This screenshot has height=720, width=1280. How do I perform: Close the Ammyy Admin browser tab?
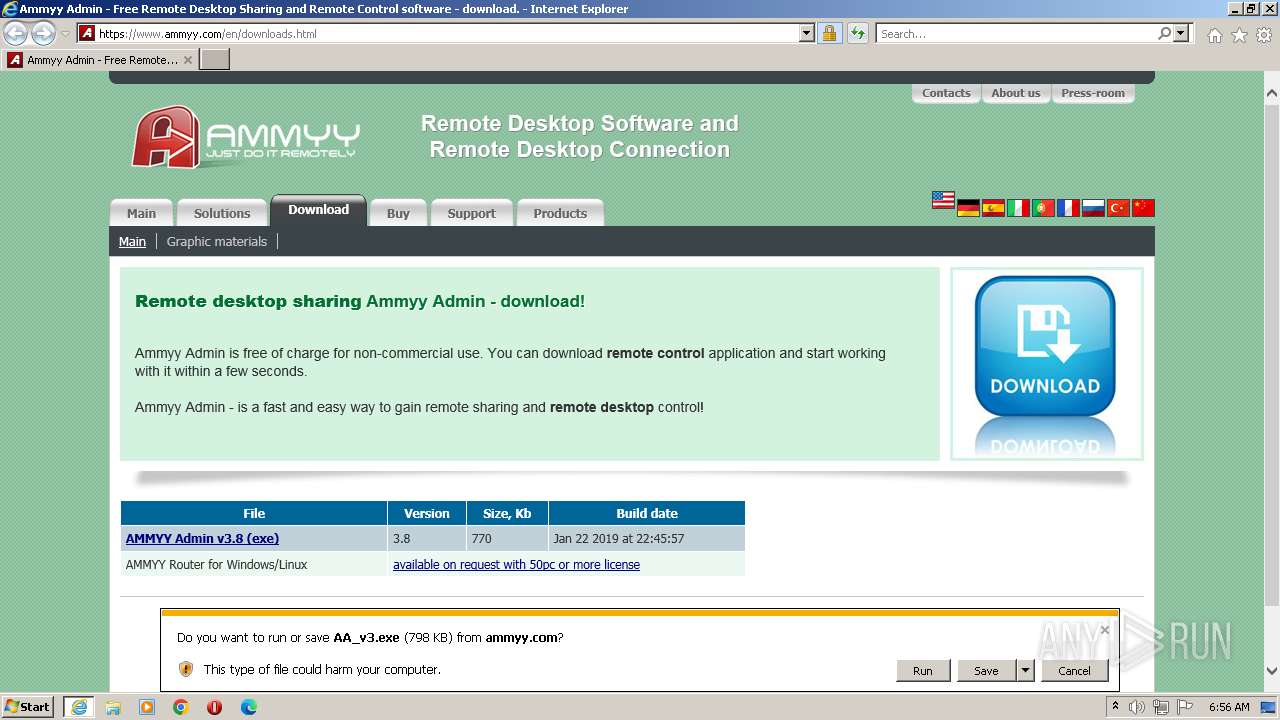click(188, 60)
